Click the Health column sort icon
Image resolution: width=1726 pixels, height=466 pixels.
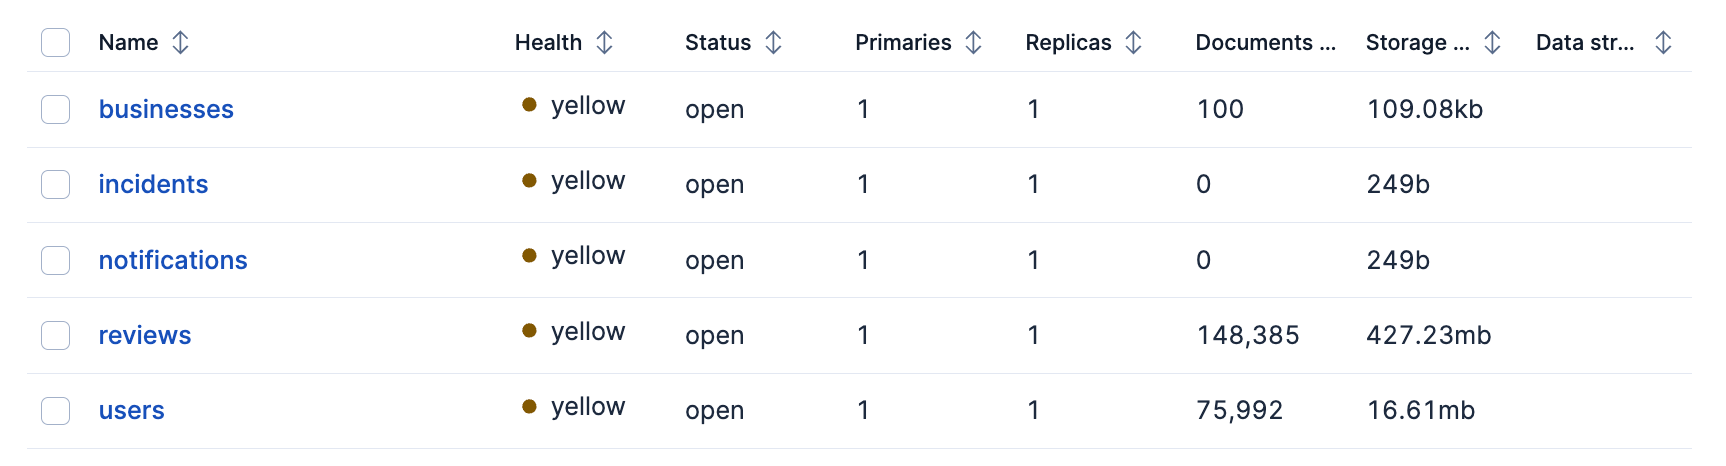604,42
